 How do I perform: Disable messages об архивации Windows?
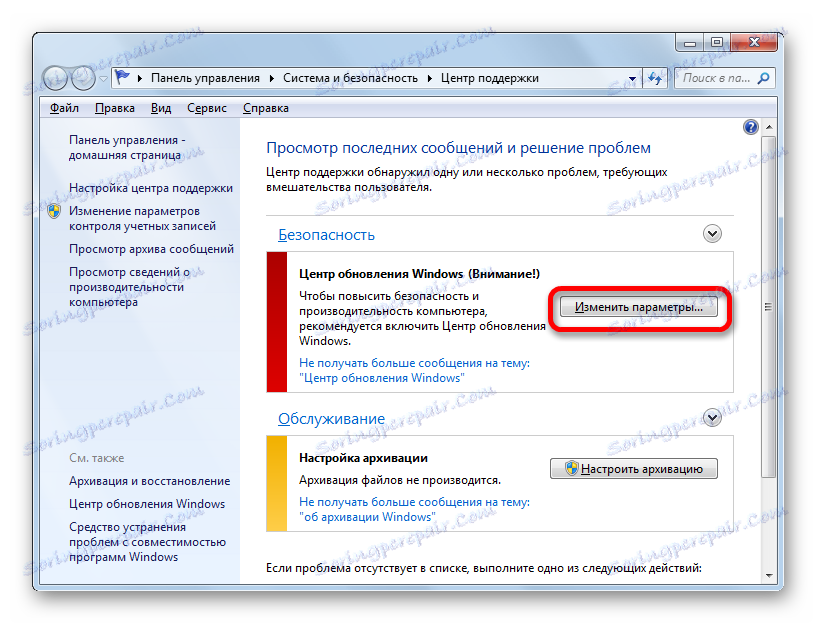coord(414,509)
